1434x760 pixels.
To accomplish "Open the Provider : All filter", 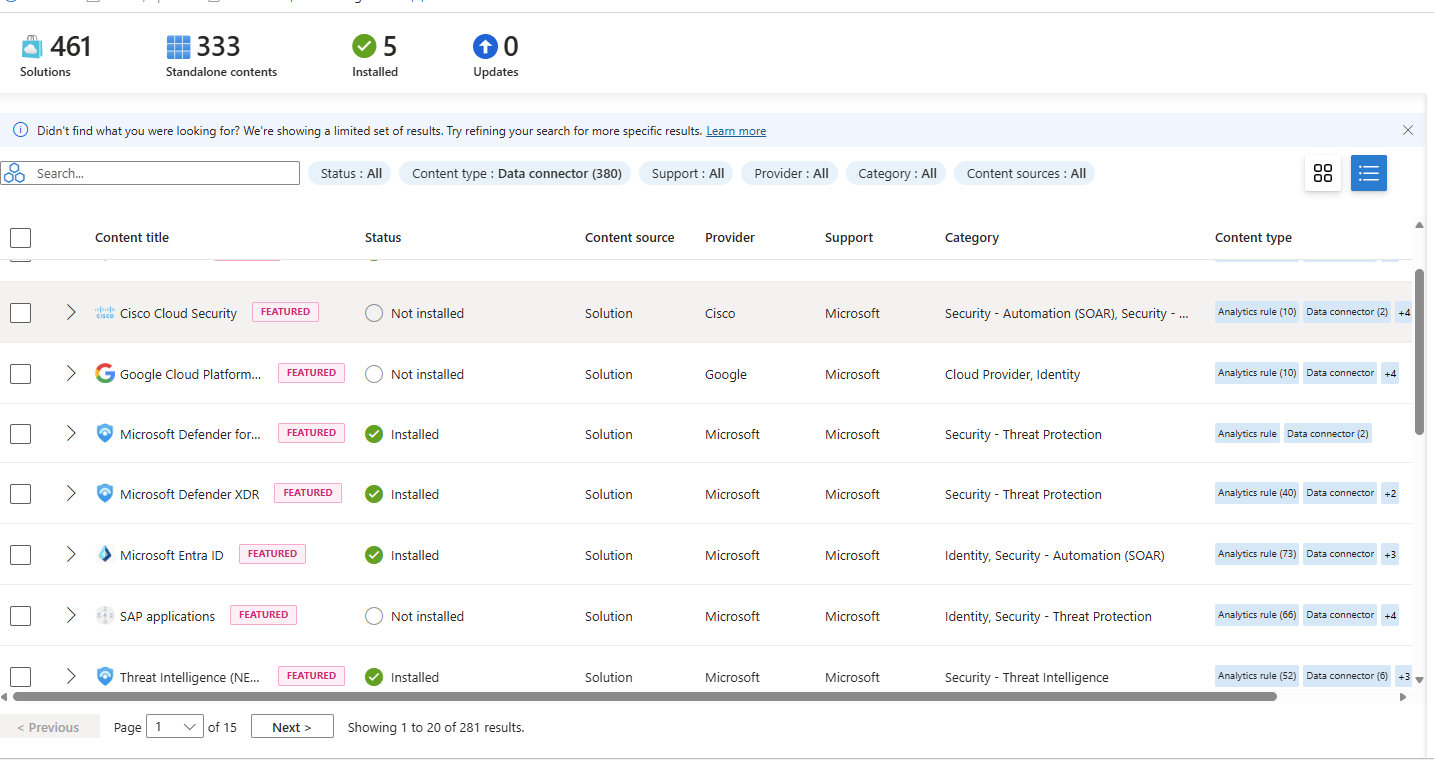I will click(x=791, y=173).
